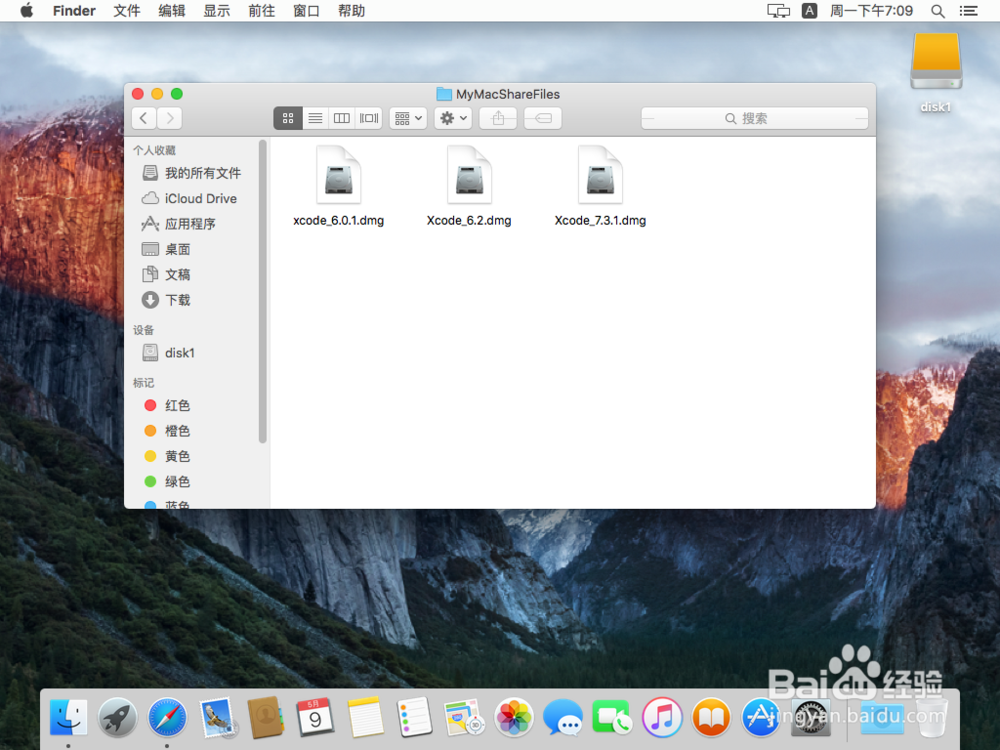Click the sidebar vertical scrollbar
The height and width of the screenshot is (750, 1000).
pos(262,291)
